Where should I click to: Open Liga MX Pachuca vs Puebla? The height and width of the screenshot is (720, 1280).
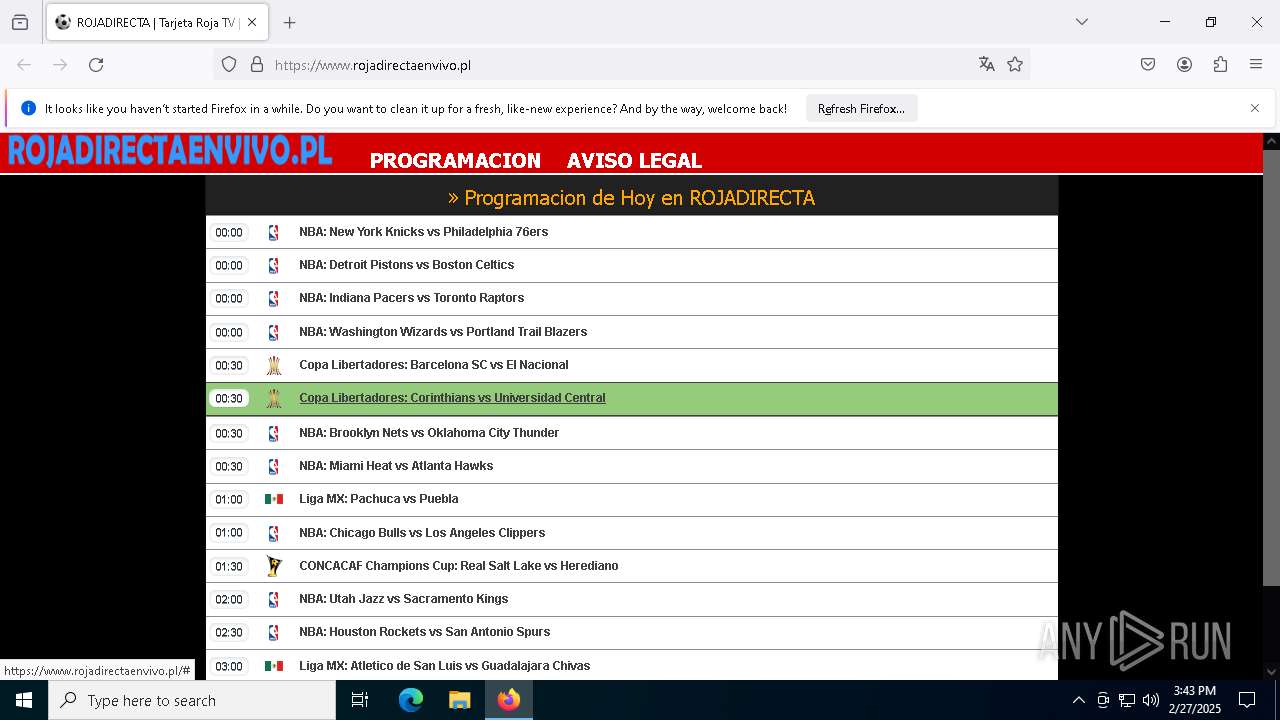(x=378, y=499)
